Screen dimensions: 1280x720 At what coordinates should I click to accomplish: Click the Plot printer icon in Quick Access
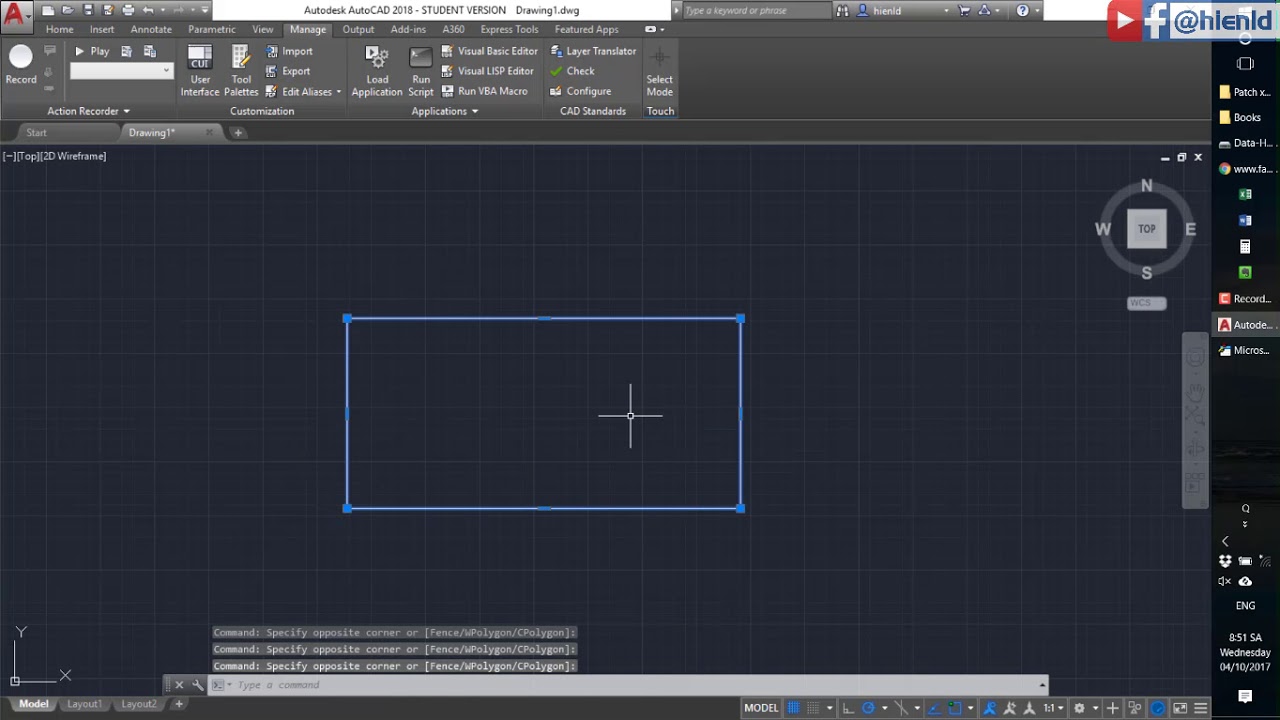(x=128, y=10)
